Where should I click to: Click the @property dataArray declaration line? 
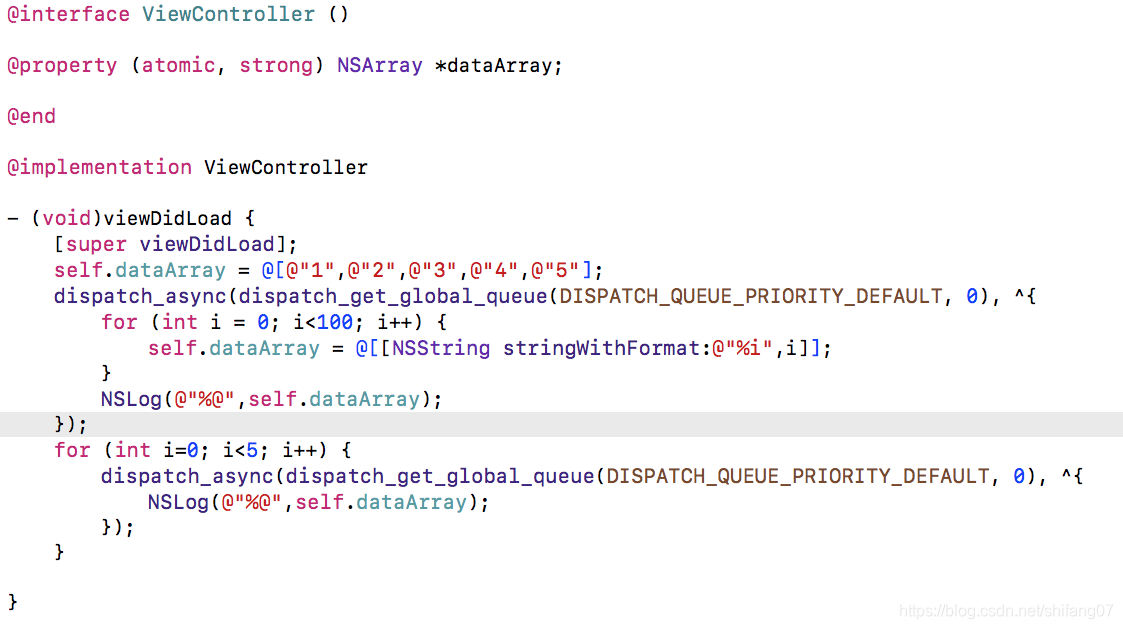click(x=285, y=66)
